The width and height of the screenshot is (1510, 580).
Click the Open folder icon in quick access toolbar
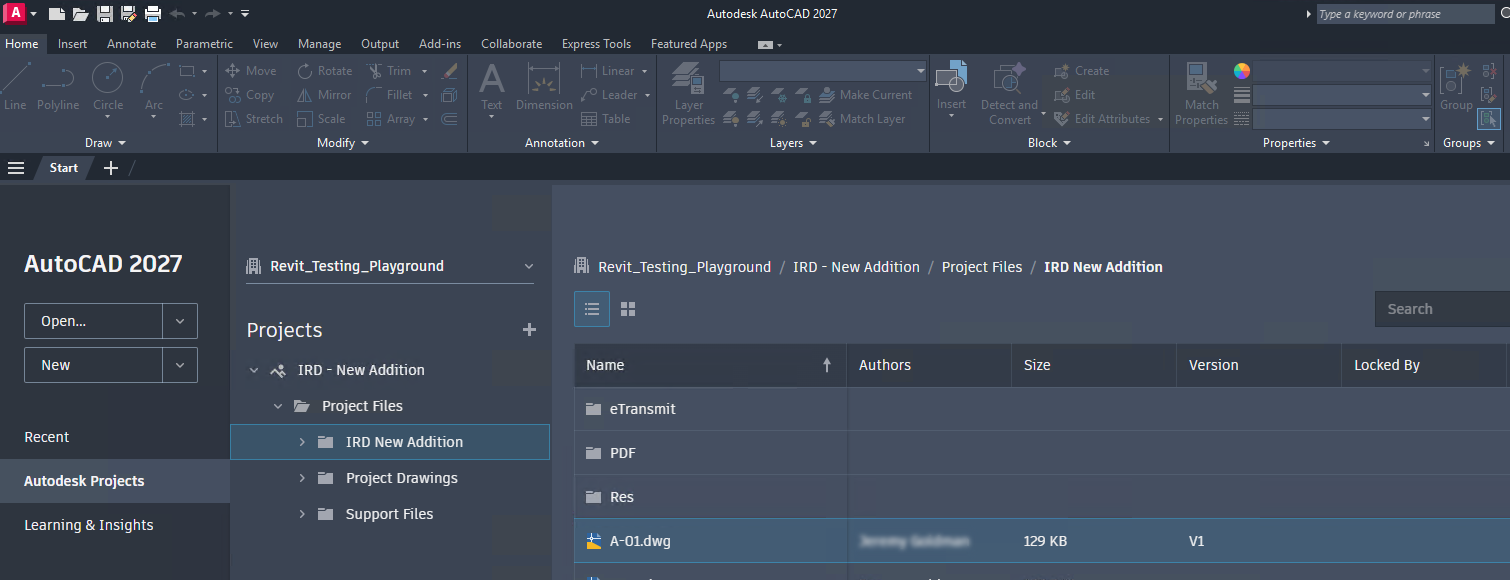81,14
